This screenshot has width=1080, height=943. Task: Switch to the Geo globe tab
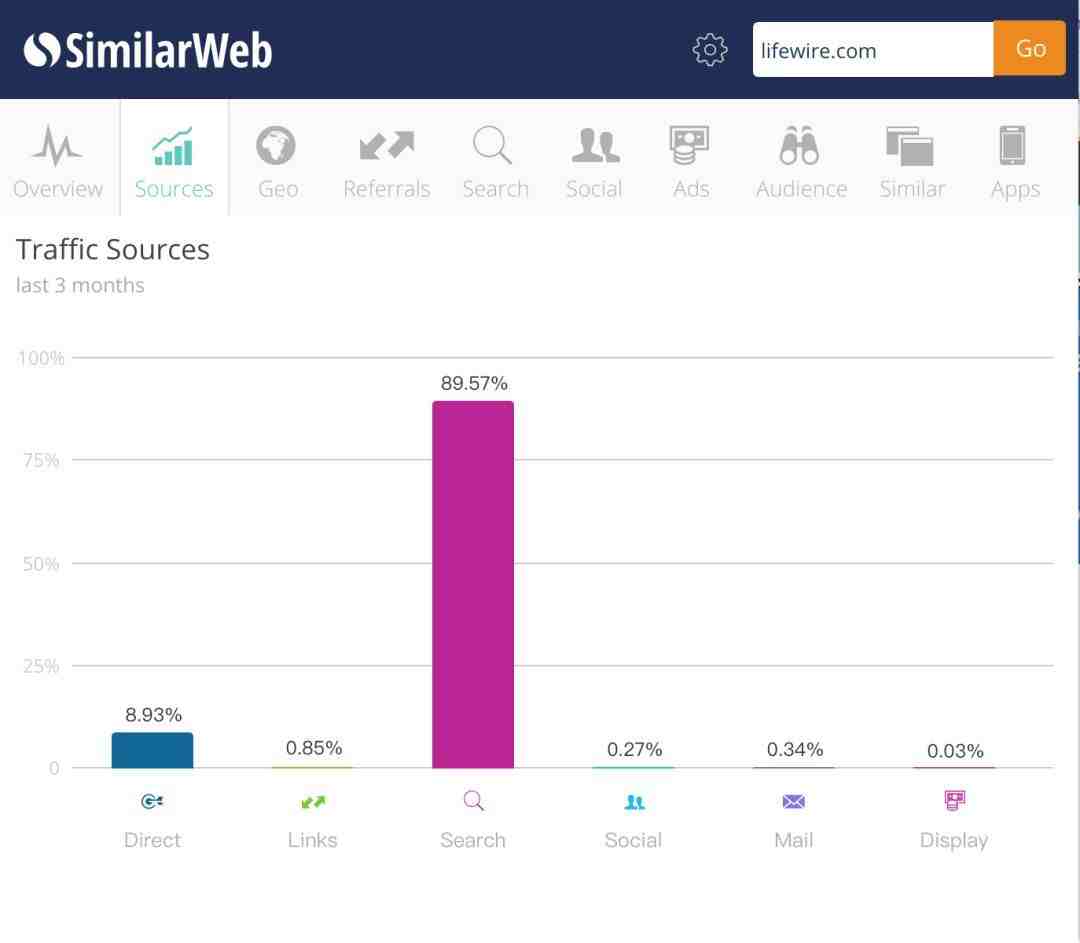click(x=277, y=161)
